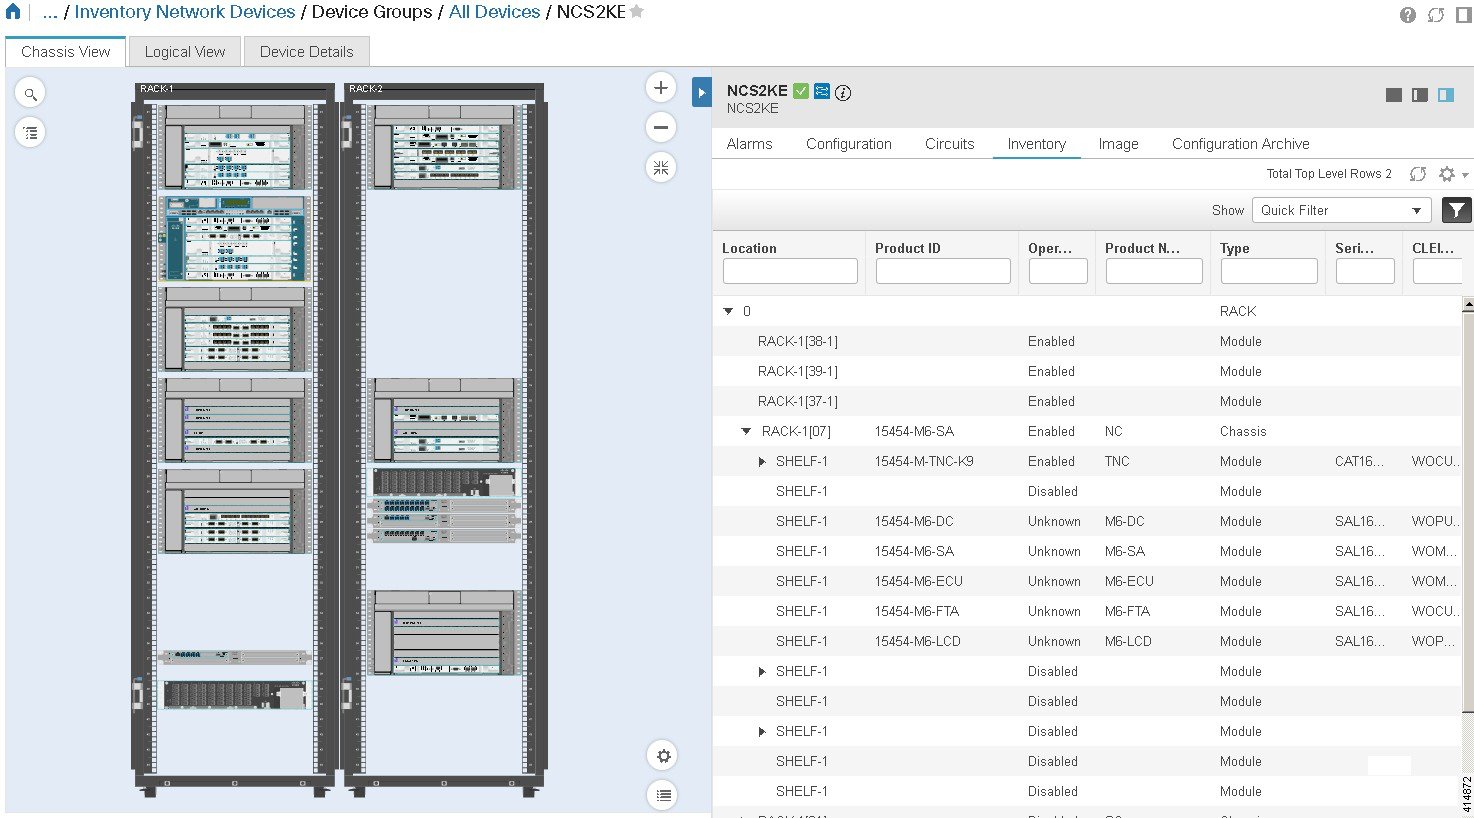This screenshot has width=1474, height=818.
Task: Click the Product ID filter input field
Action: pyautogui.click(x=943, y=271)
